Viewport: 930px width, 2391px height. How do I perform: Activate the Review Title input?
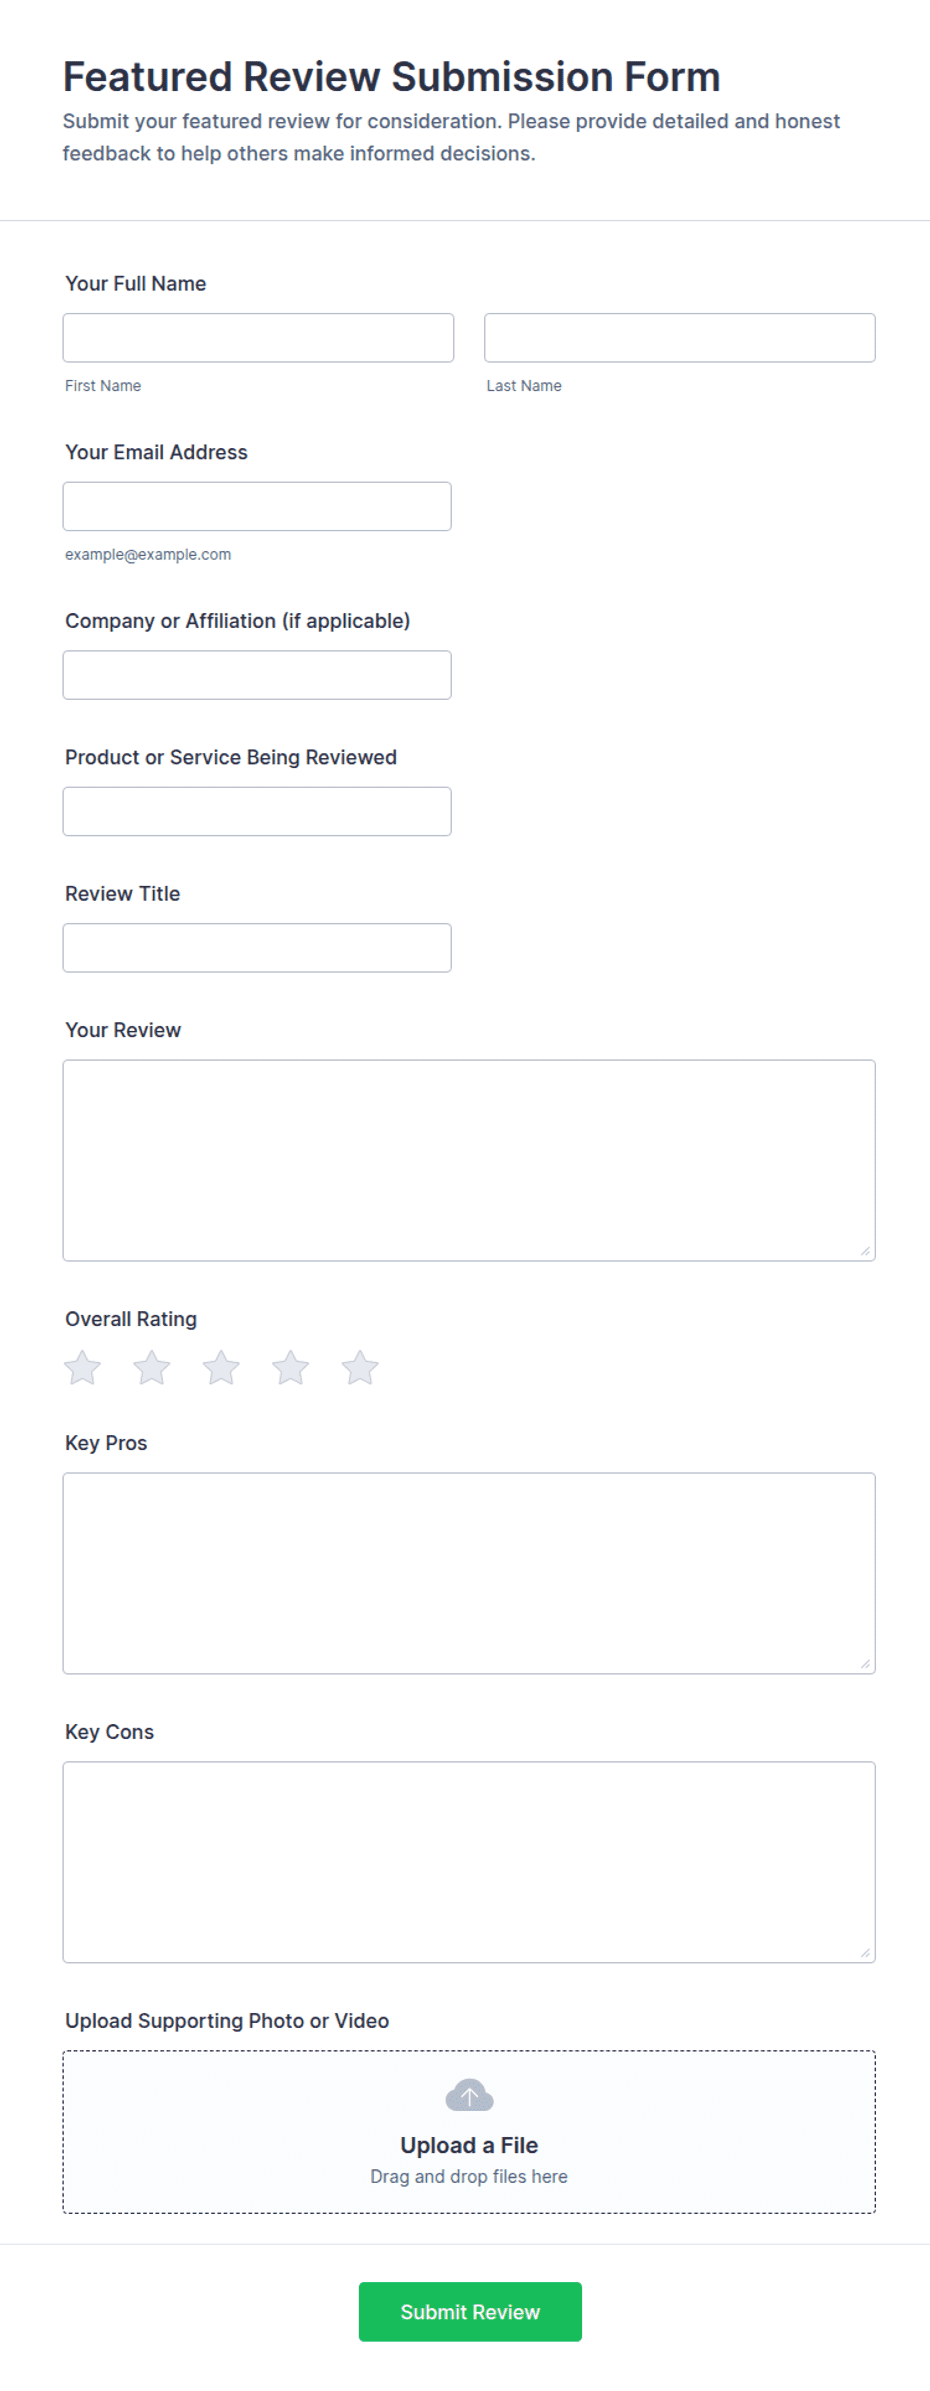[257, 948]
